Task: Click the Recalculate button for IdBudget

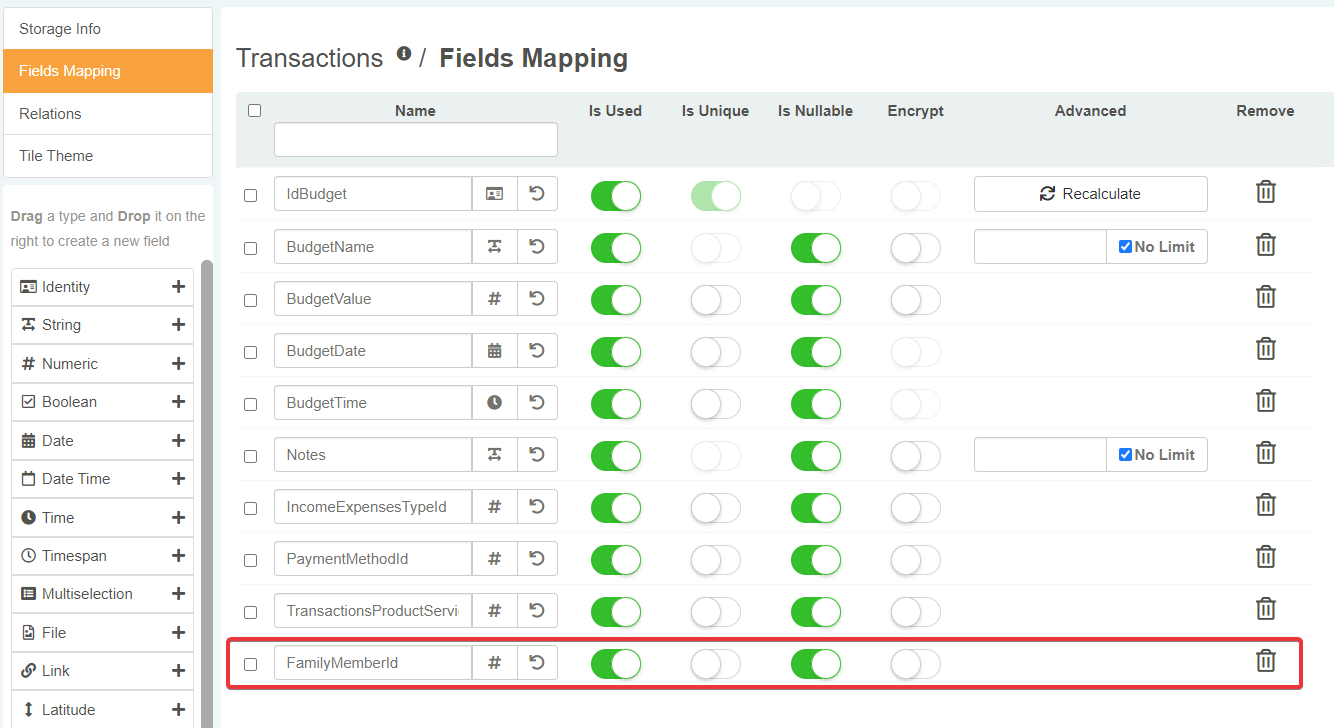Action: point(1090,194)
